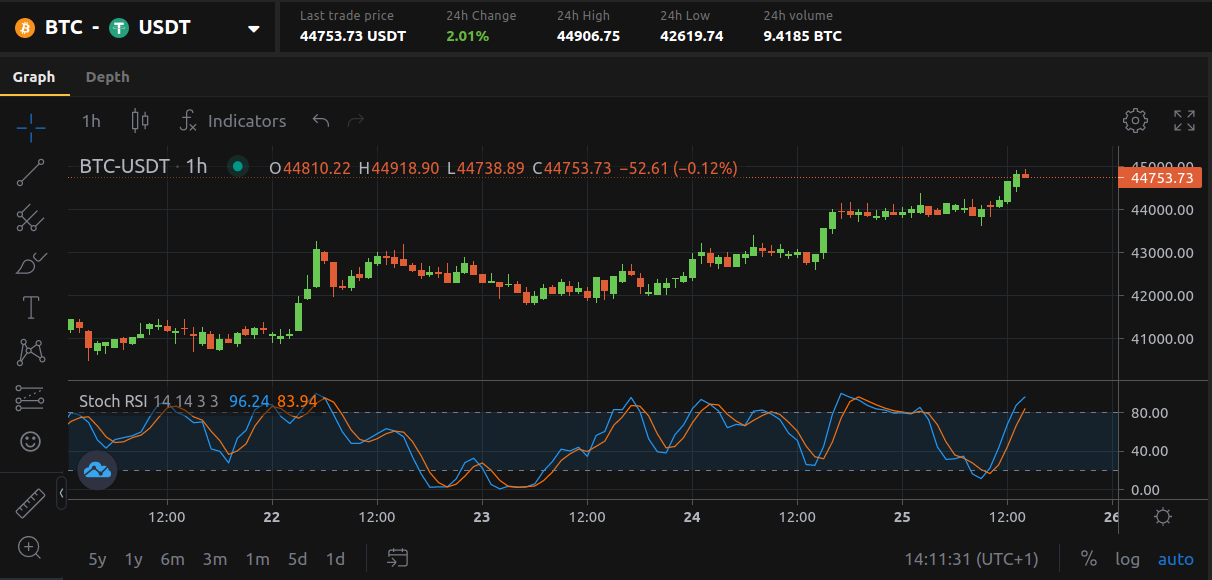
Task: Open the candle style selector
Action: pos(139,120)
